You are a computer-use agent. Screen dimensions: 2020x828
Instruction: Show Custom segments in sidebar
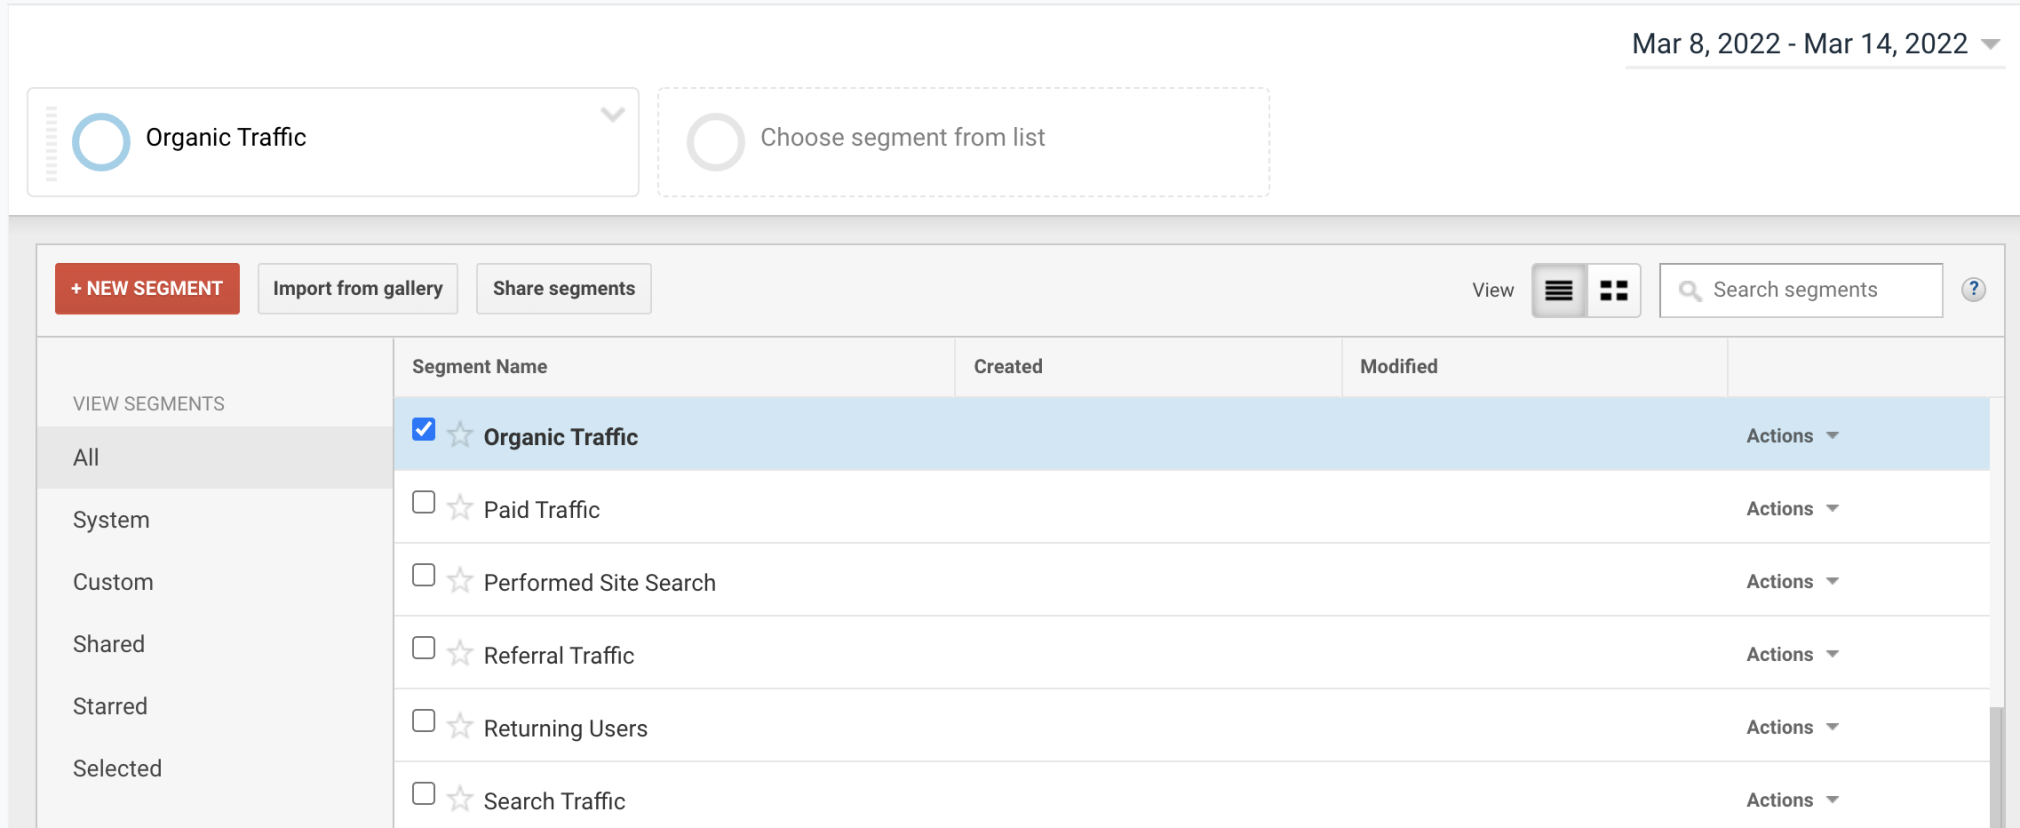tap(113, 582)
